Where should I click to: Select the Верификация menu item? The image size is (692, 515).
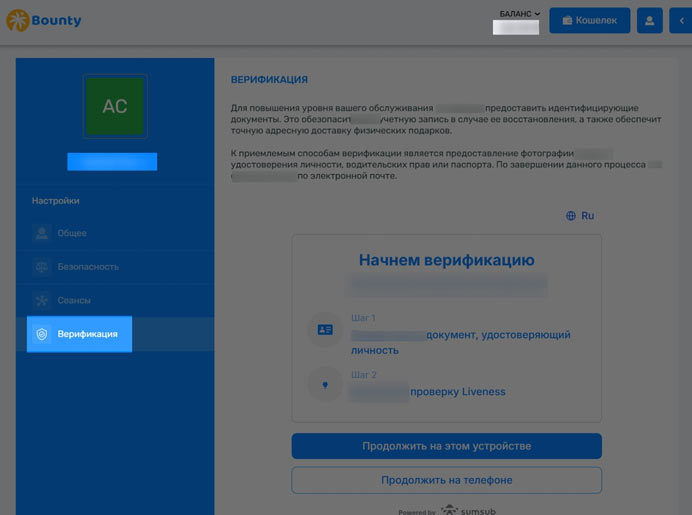click(88, 334)
